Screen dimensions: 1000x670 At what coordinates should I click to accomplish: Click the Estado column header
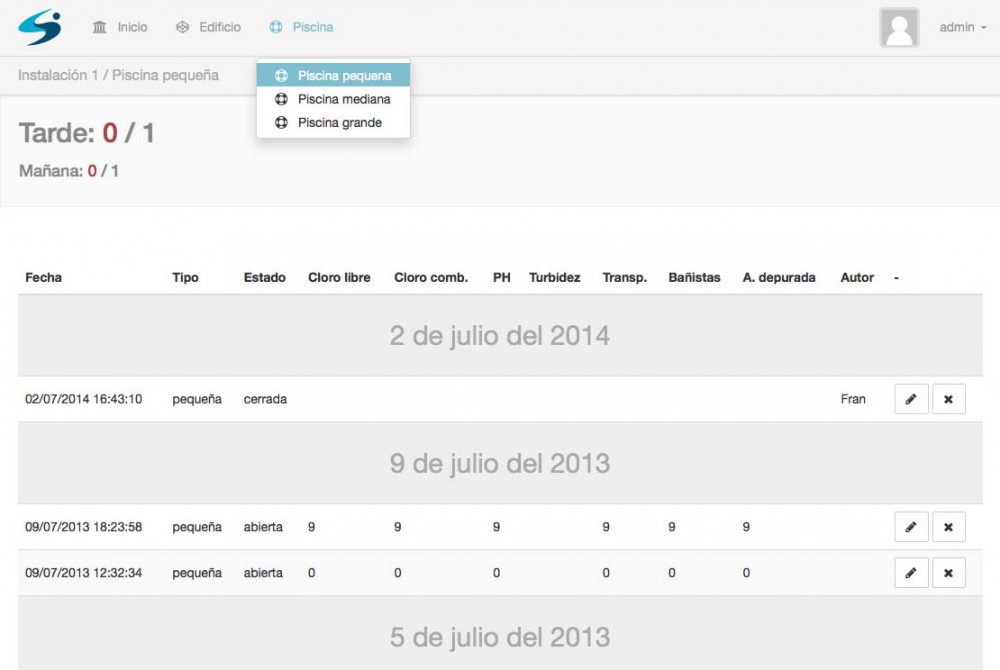[x=264, y=278]
